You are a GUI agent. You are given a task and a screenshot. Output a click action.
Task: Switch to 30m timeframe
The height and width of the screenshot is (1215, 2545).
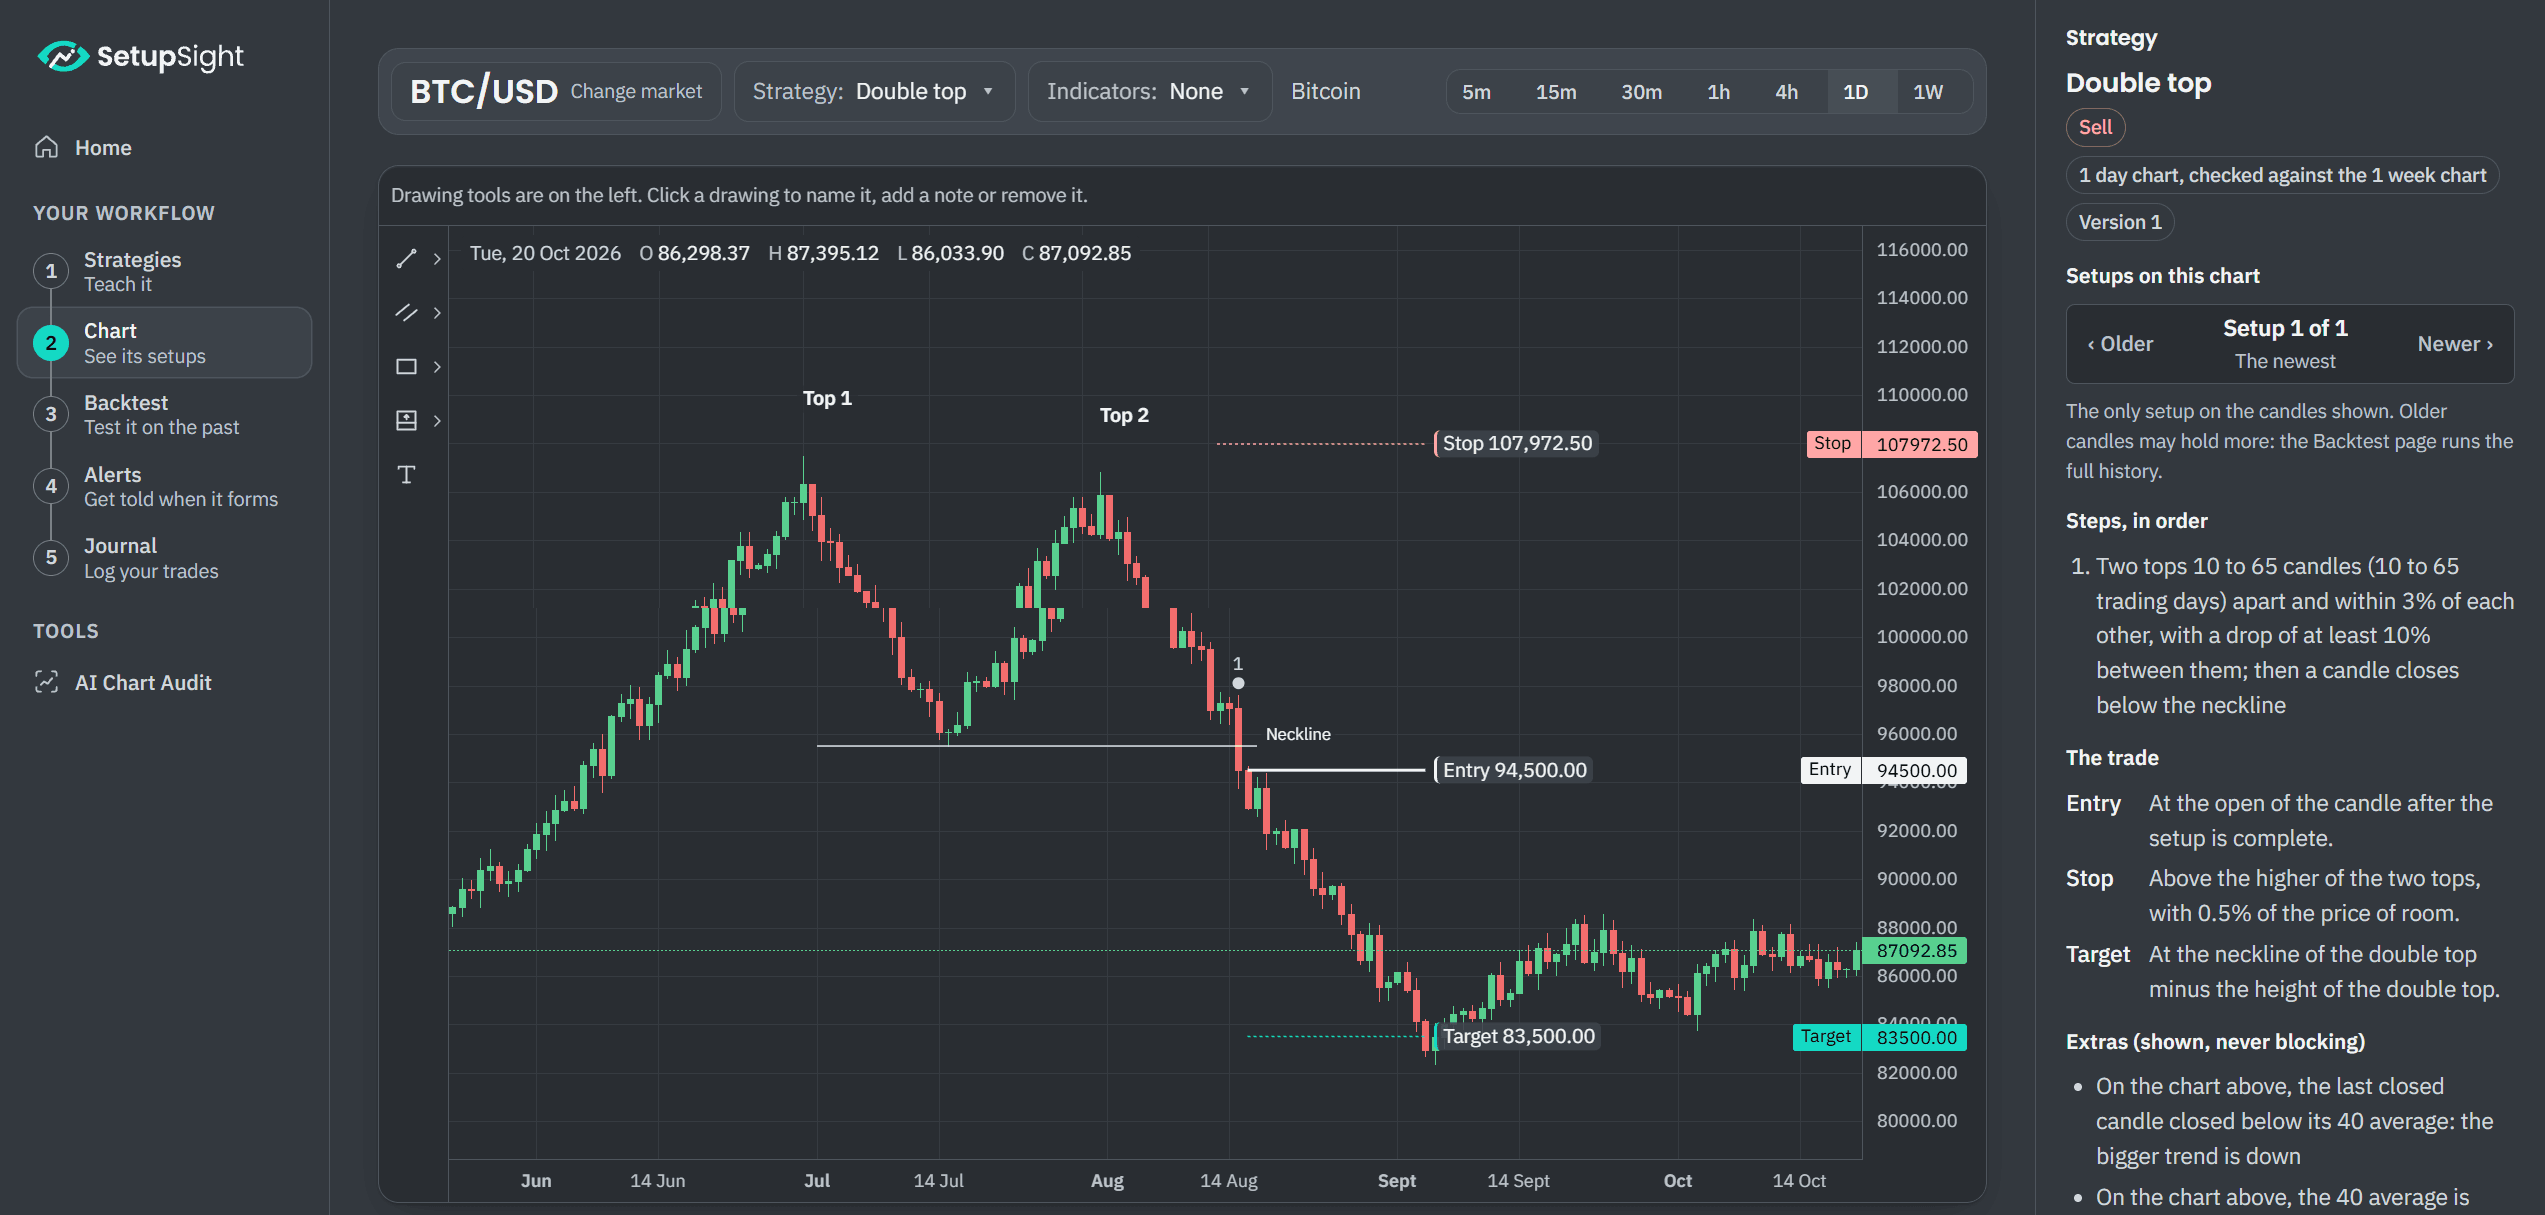(1642, 92)
